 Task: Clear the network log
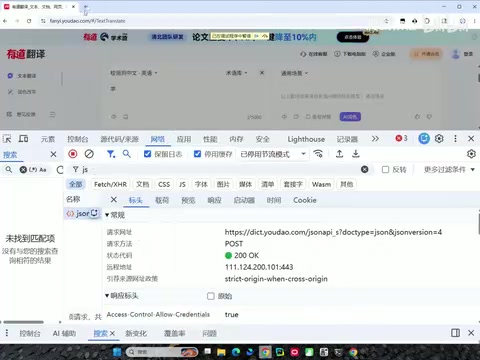(89, 154)
